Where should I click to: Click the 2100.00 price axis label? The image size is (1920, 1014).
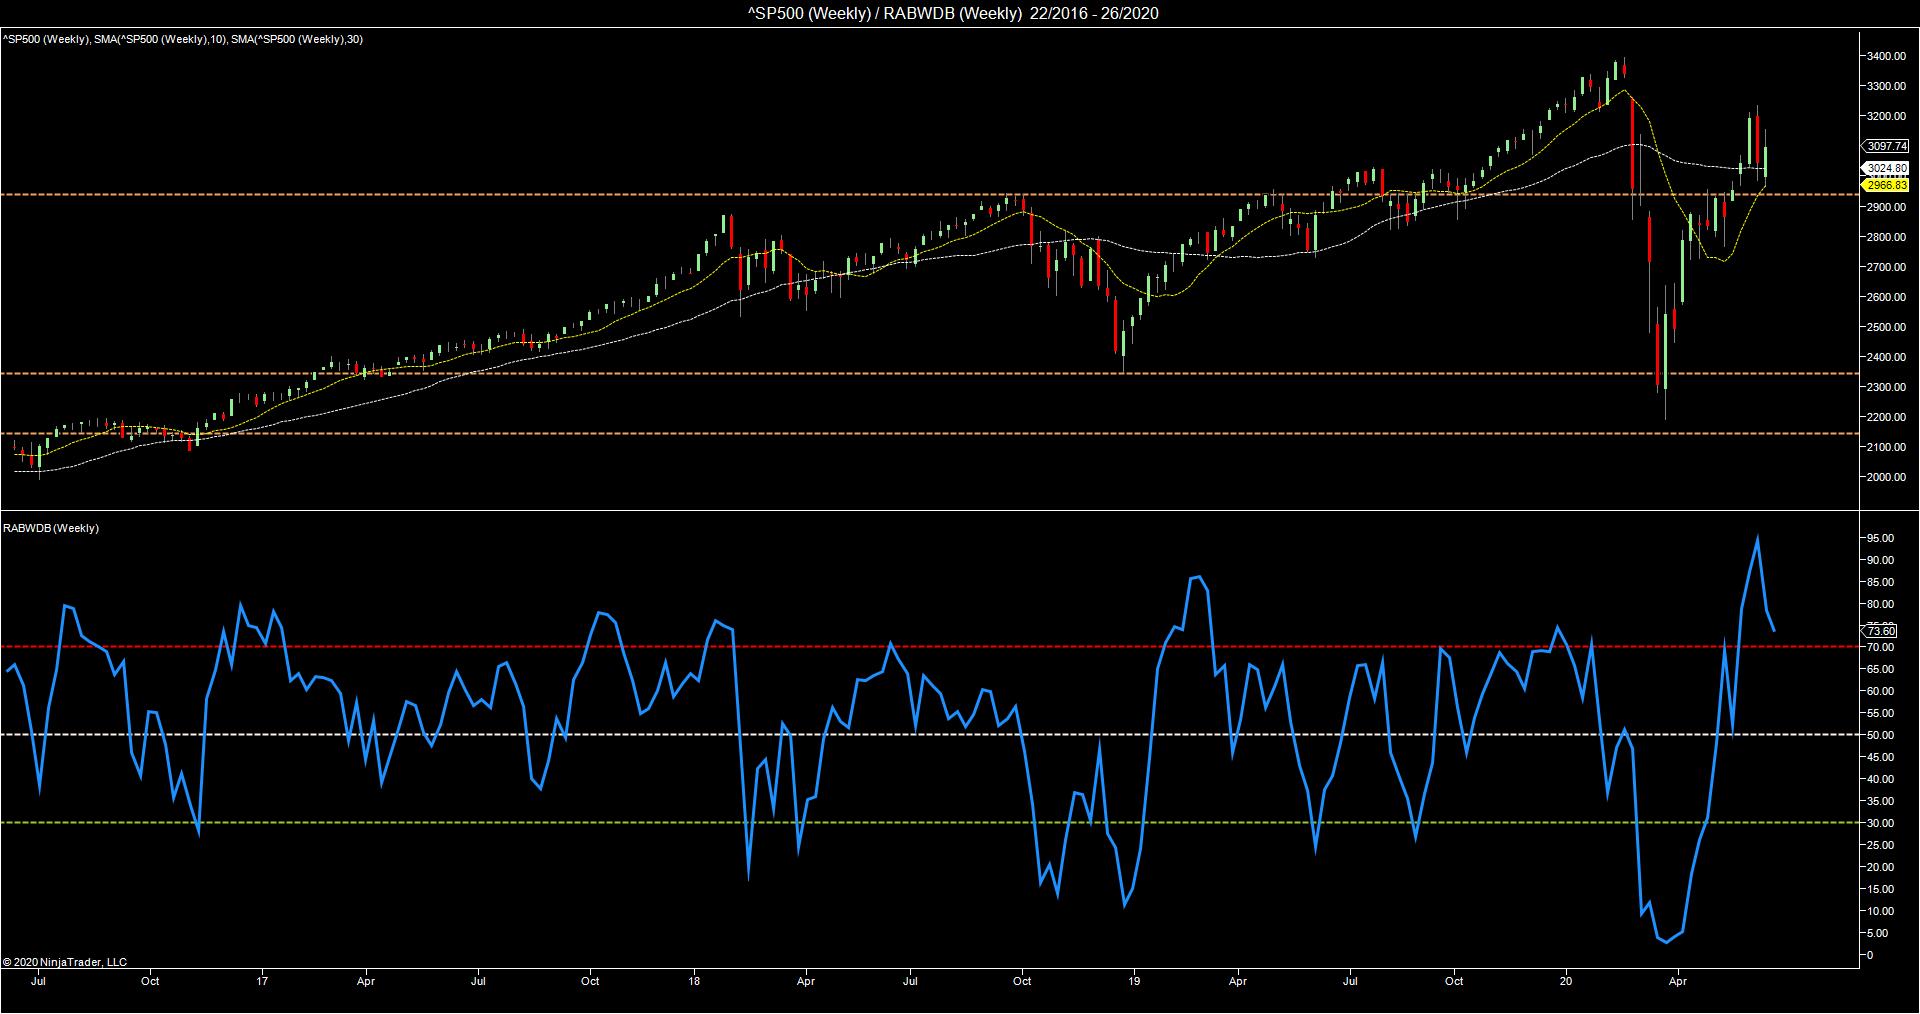pos(1884,447)
